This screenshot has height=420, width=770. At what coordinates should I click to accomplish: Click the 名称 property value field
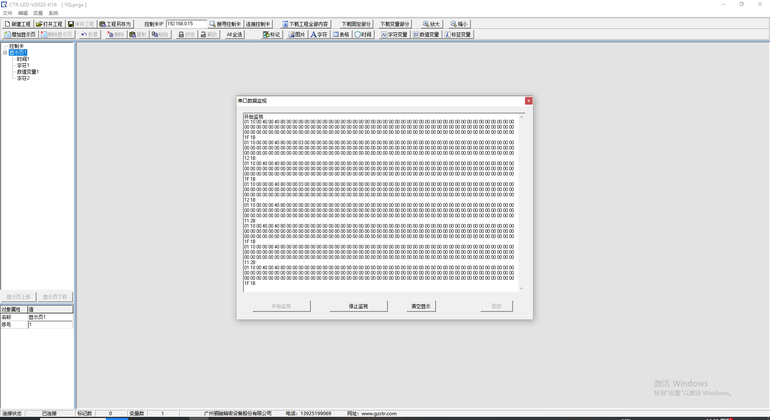point(50,317)
